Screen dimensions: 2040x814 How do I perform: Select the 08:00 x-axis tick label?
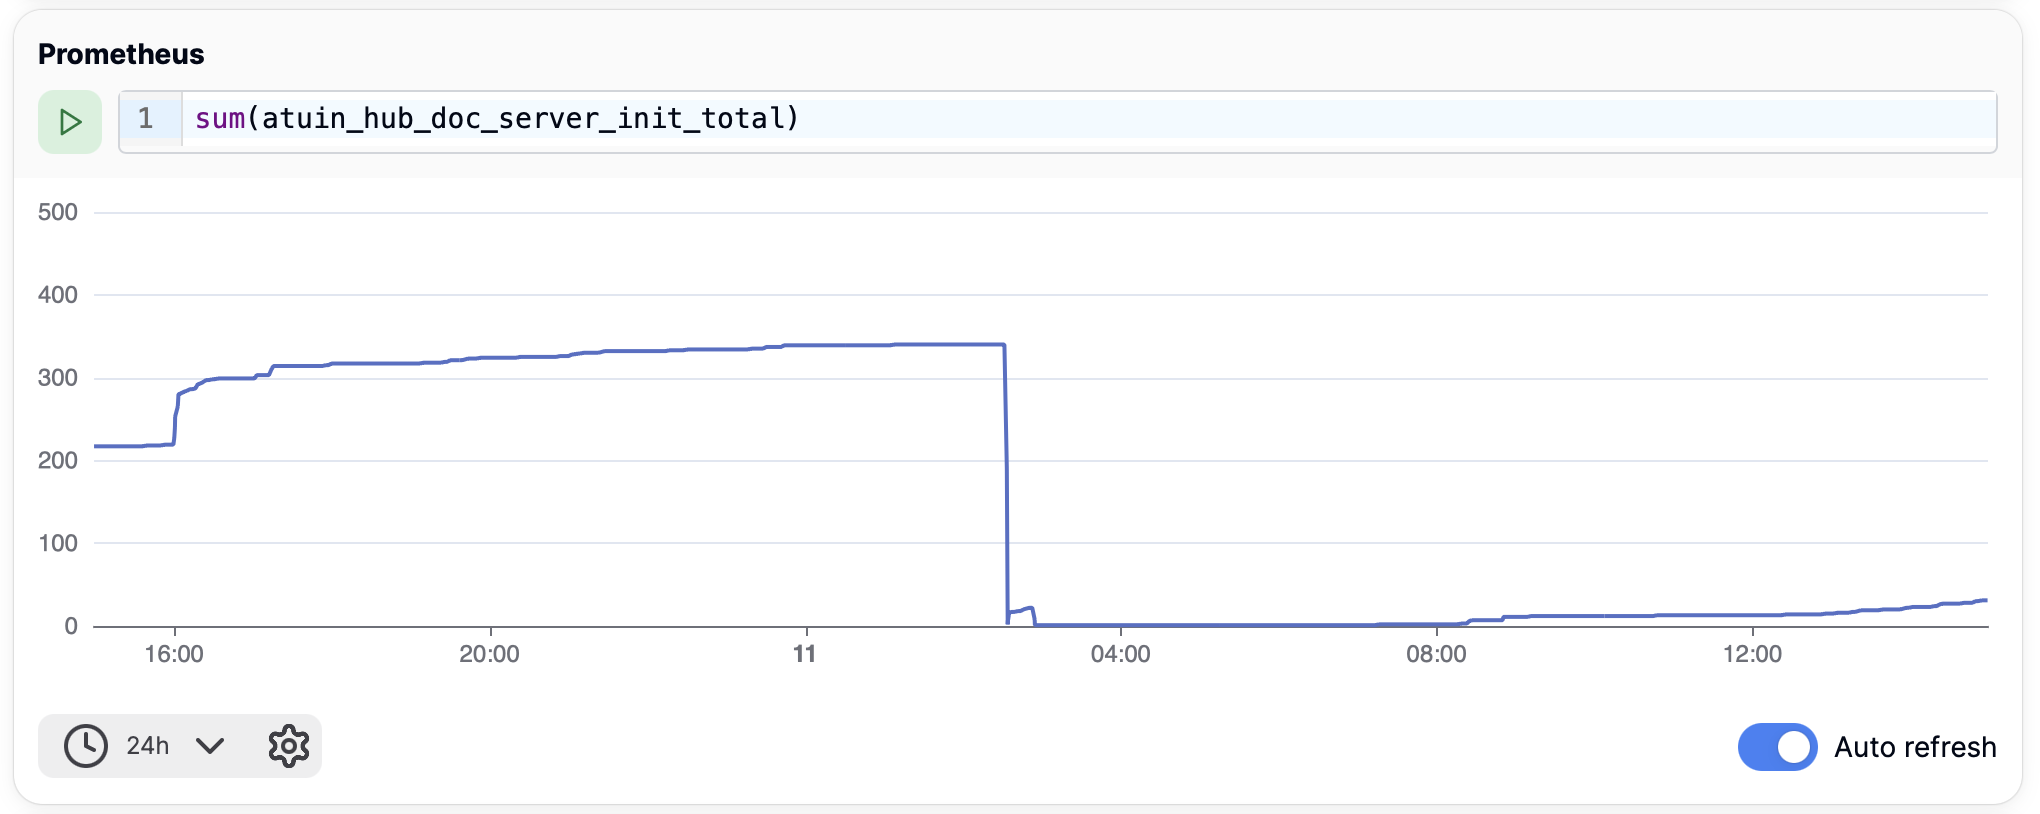coord(1436,654)
